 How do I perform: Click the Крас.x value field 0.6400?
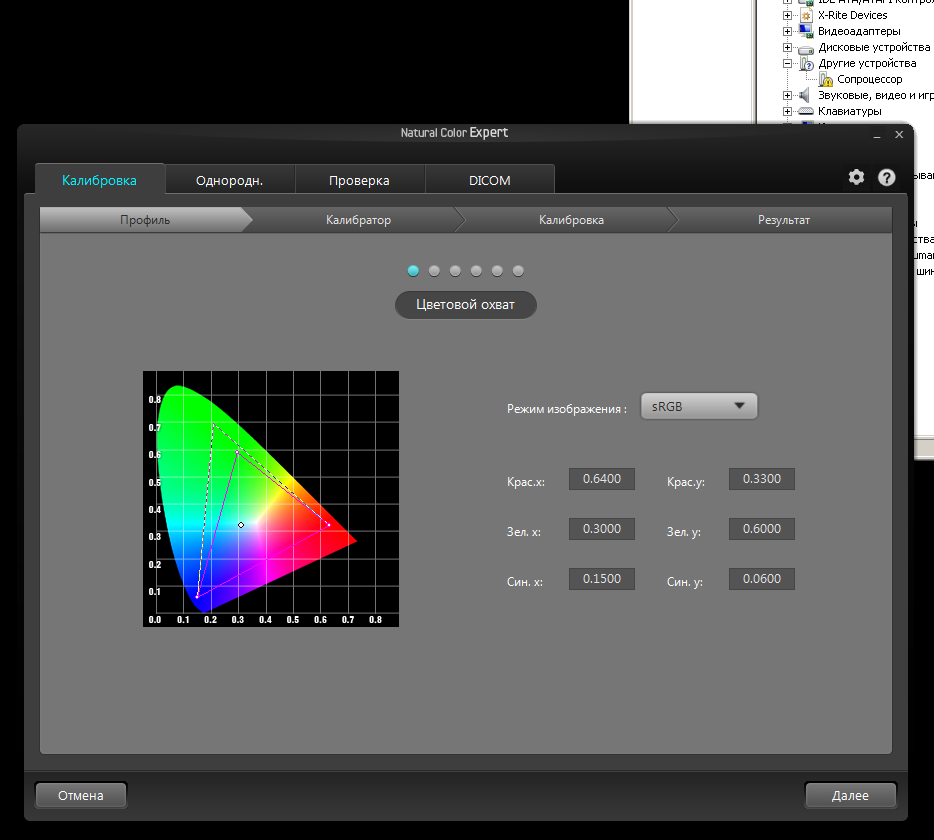[602, 479]
